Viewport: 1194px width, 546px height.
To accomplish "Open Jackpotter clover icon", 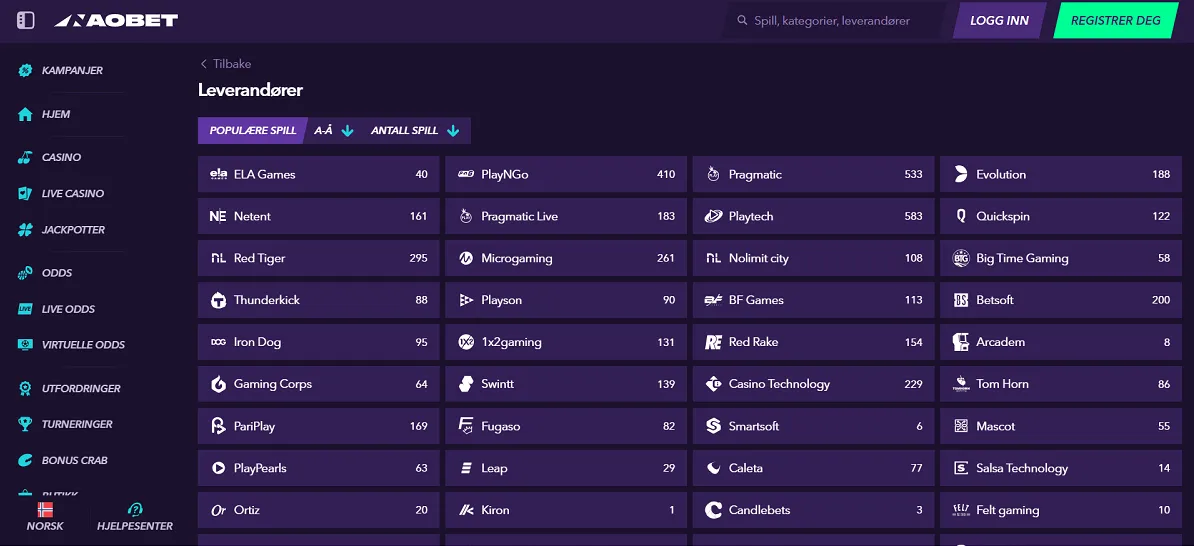I will [25, 230].
